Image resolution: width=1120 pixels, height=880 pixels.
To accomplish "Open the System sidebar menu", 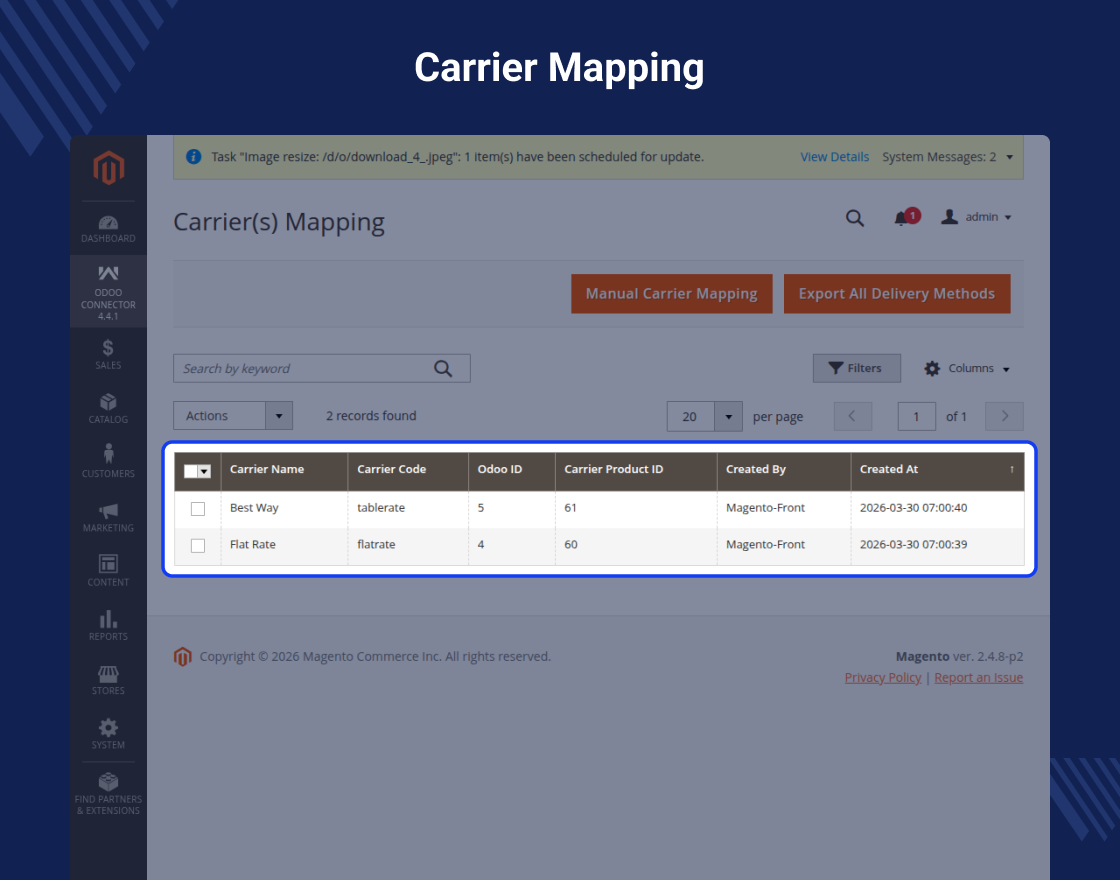I will tap(108, 734).
